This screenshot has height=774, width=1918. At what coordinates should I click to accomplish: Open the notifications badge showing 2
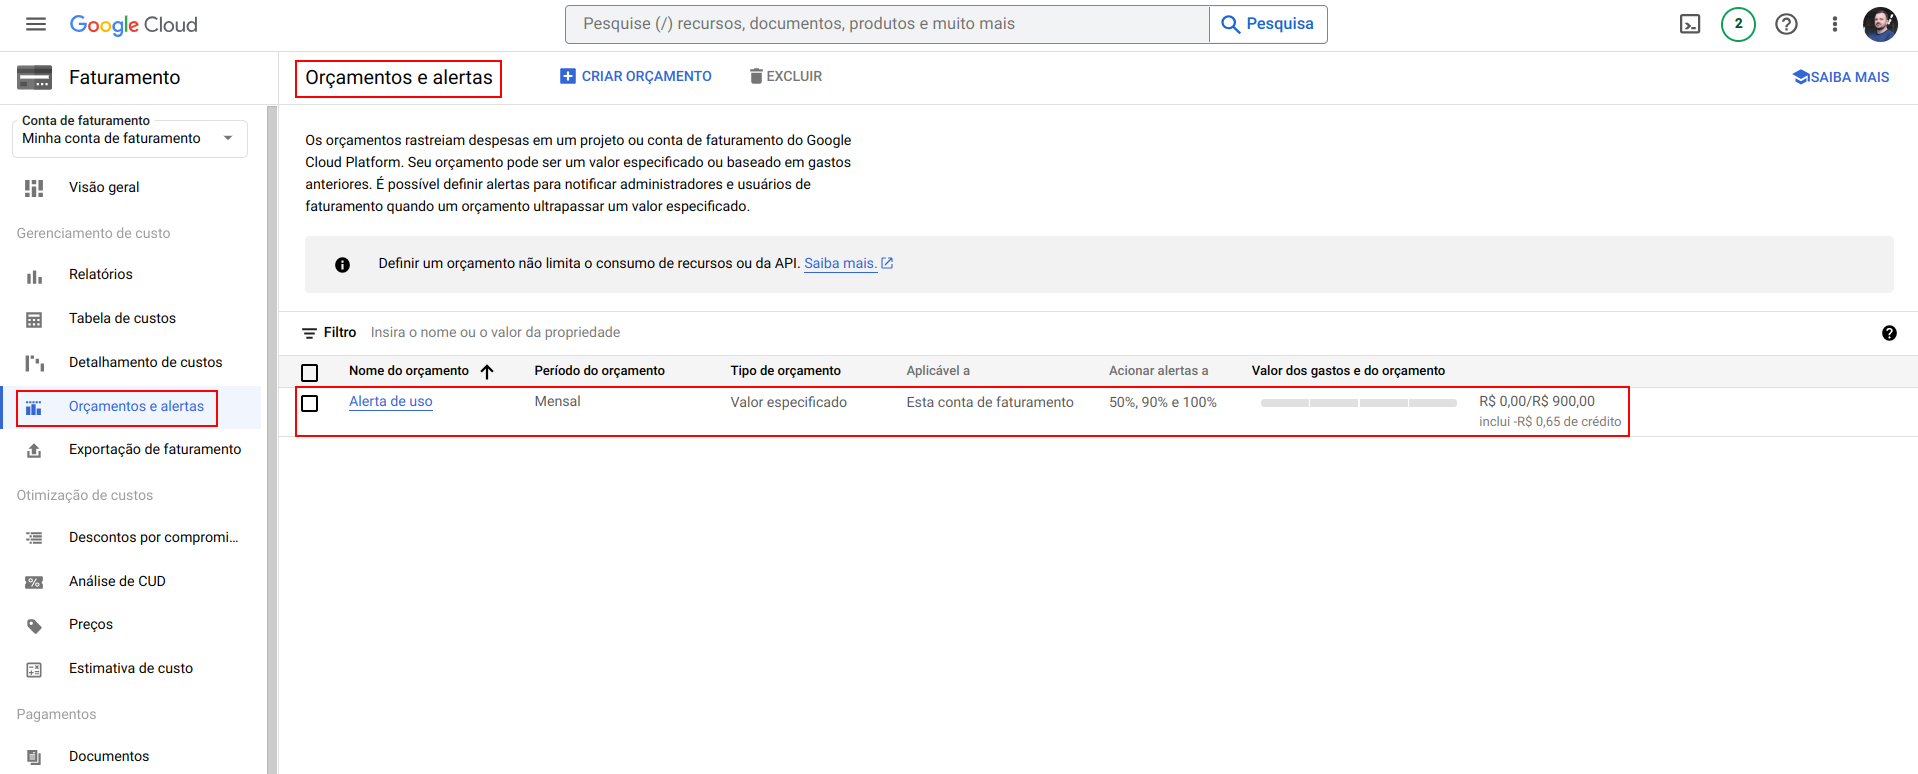[x=1737, y=24]
